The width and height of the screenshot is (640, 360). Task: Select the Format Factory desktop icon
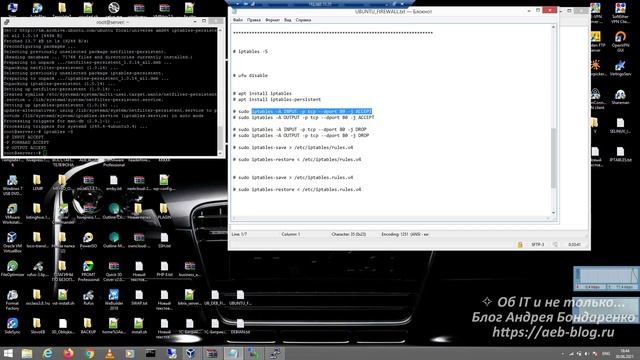coord(12,300)
